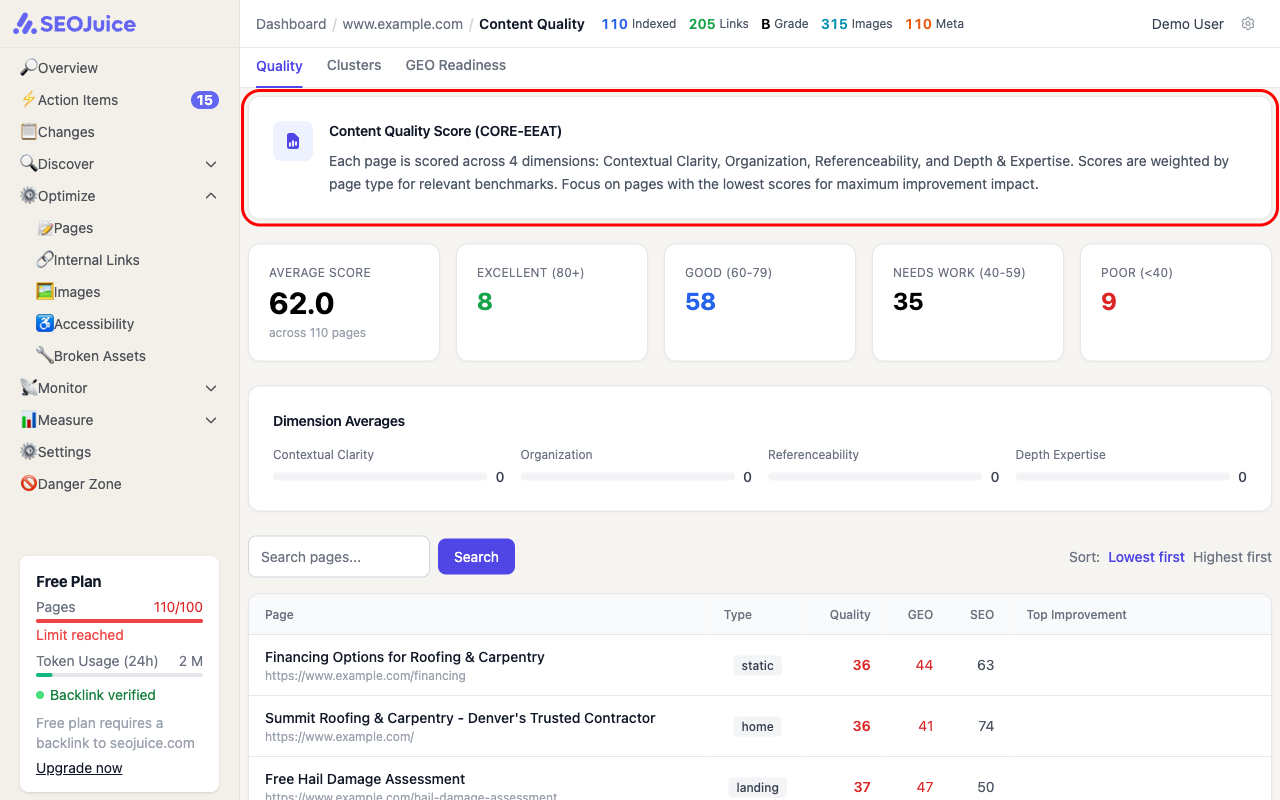Click the 315 Images stat
Viewport: 1280px width, 800px height.
pos(856,24)
